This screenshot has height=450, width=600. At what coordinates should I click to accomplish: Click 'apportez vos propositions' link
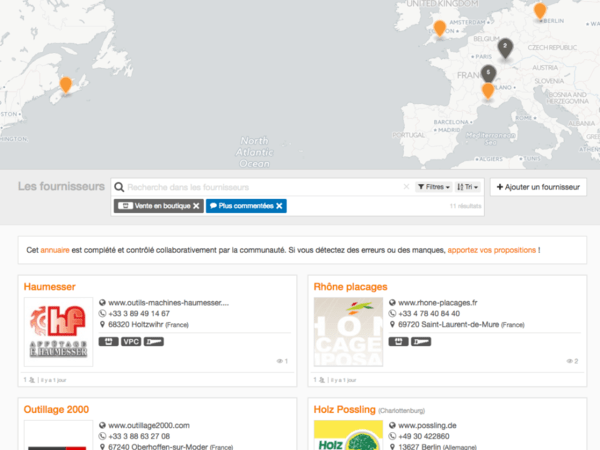point(491,249)
